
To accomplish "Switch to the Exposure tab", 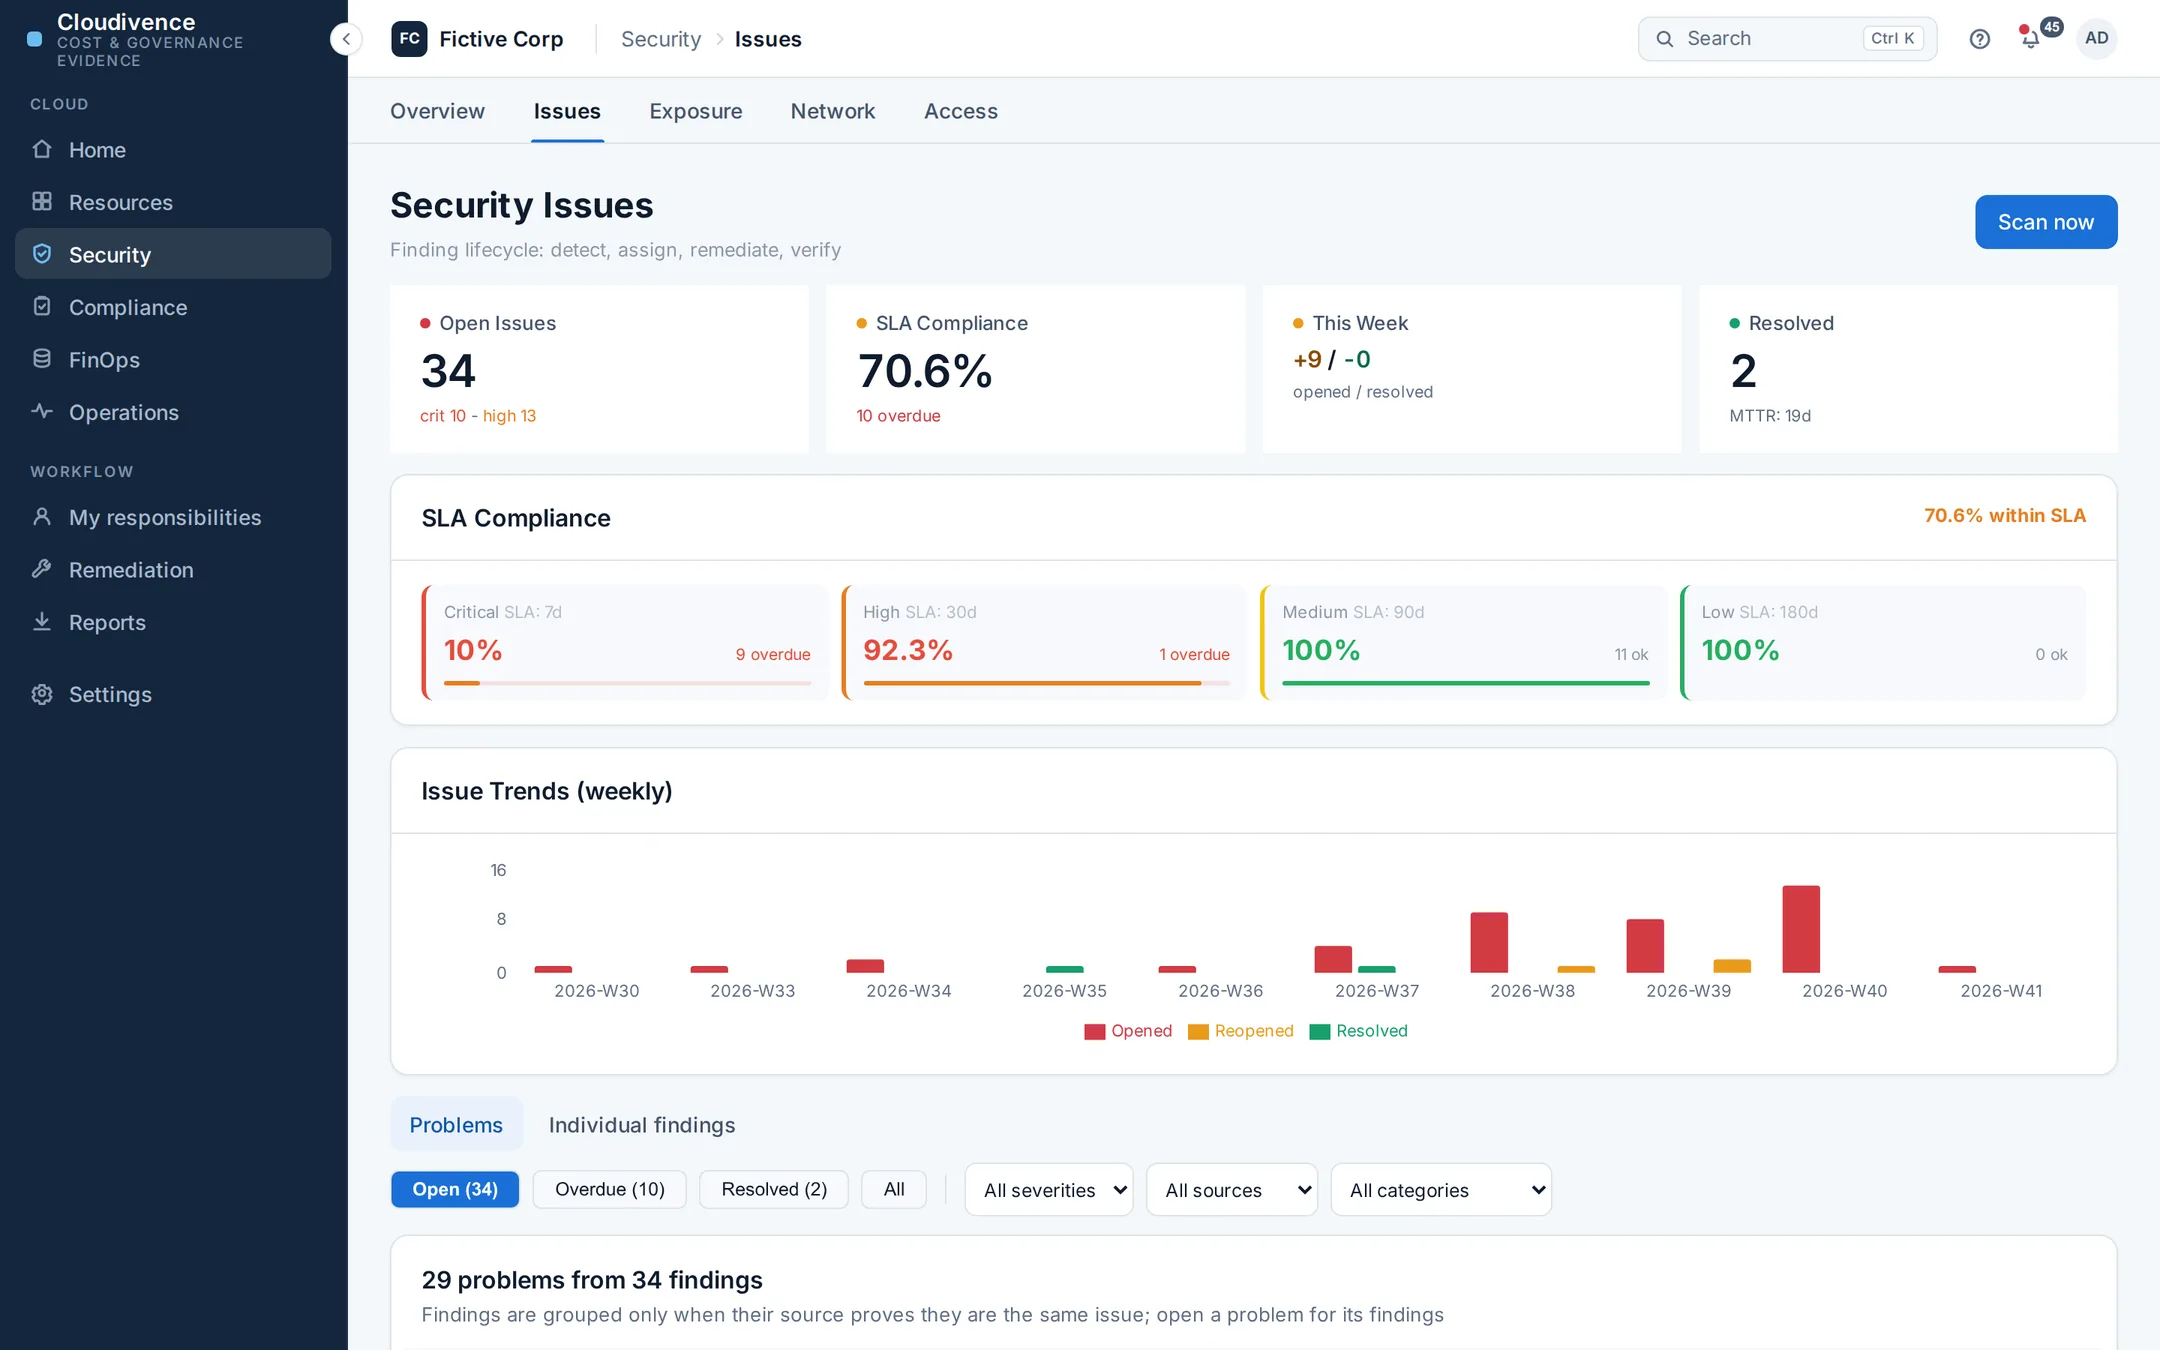I will 696,111.
